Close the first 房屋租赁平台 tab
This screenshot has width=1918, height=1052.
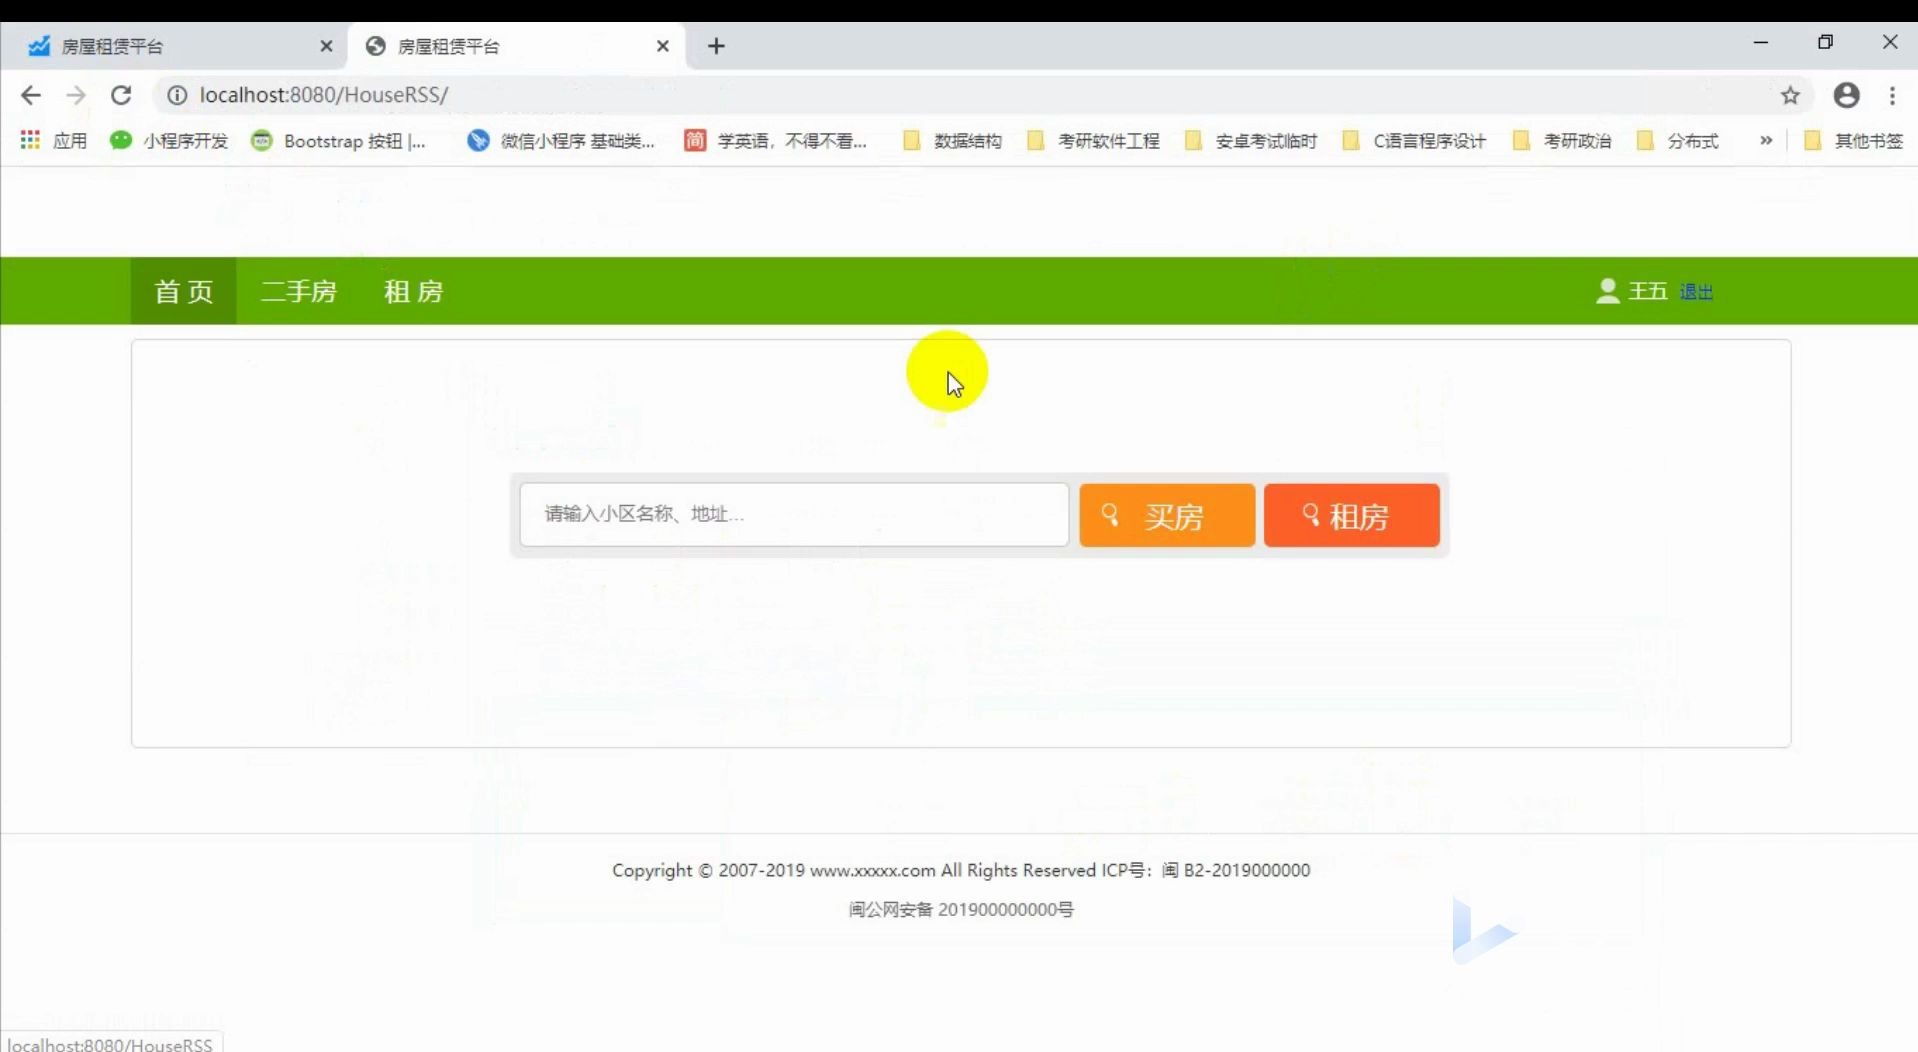326,46
